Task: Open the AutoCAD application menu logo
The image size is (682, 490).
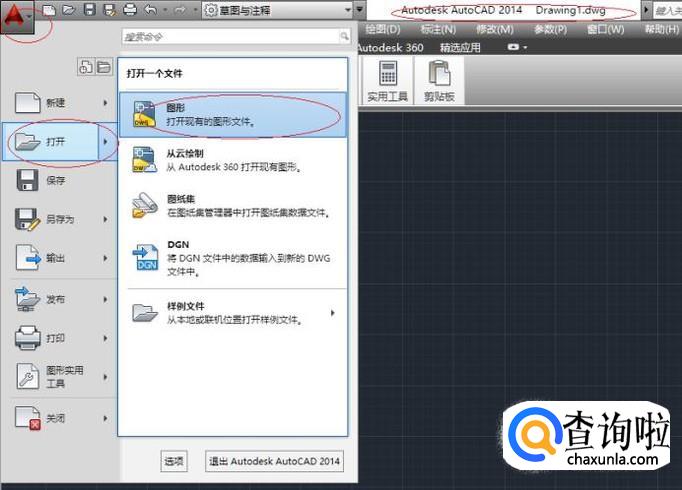Action: click(17, 17)
